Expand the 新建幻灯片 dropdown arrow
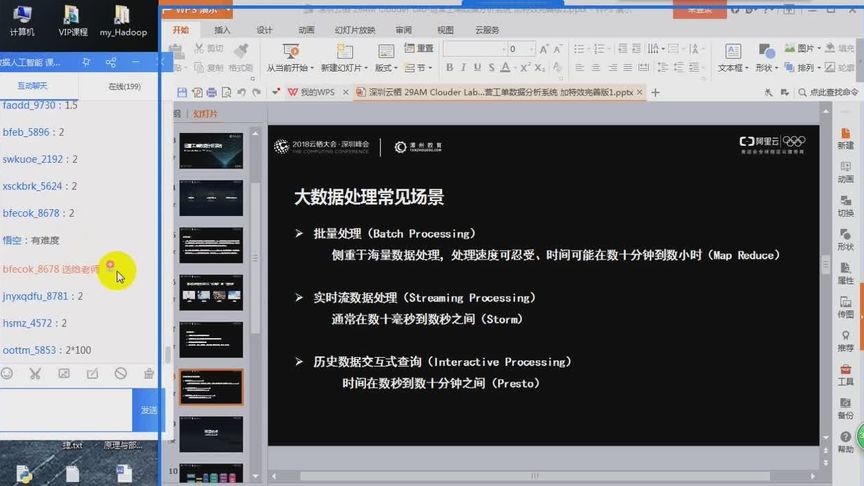864x486 pixels. [x=365, y=68]
